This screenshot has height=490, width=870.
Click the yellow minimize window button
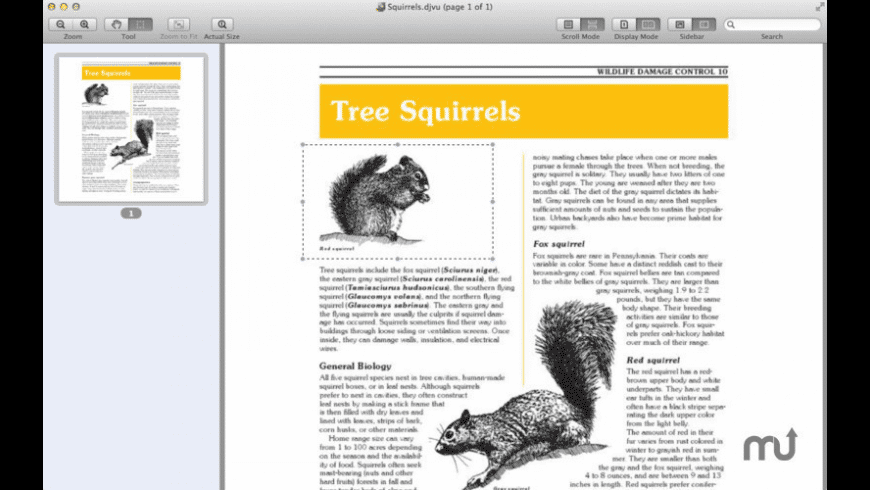click(x=64, y=7)
